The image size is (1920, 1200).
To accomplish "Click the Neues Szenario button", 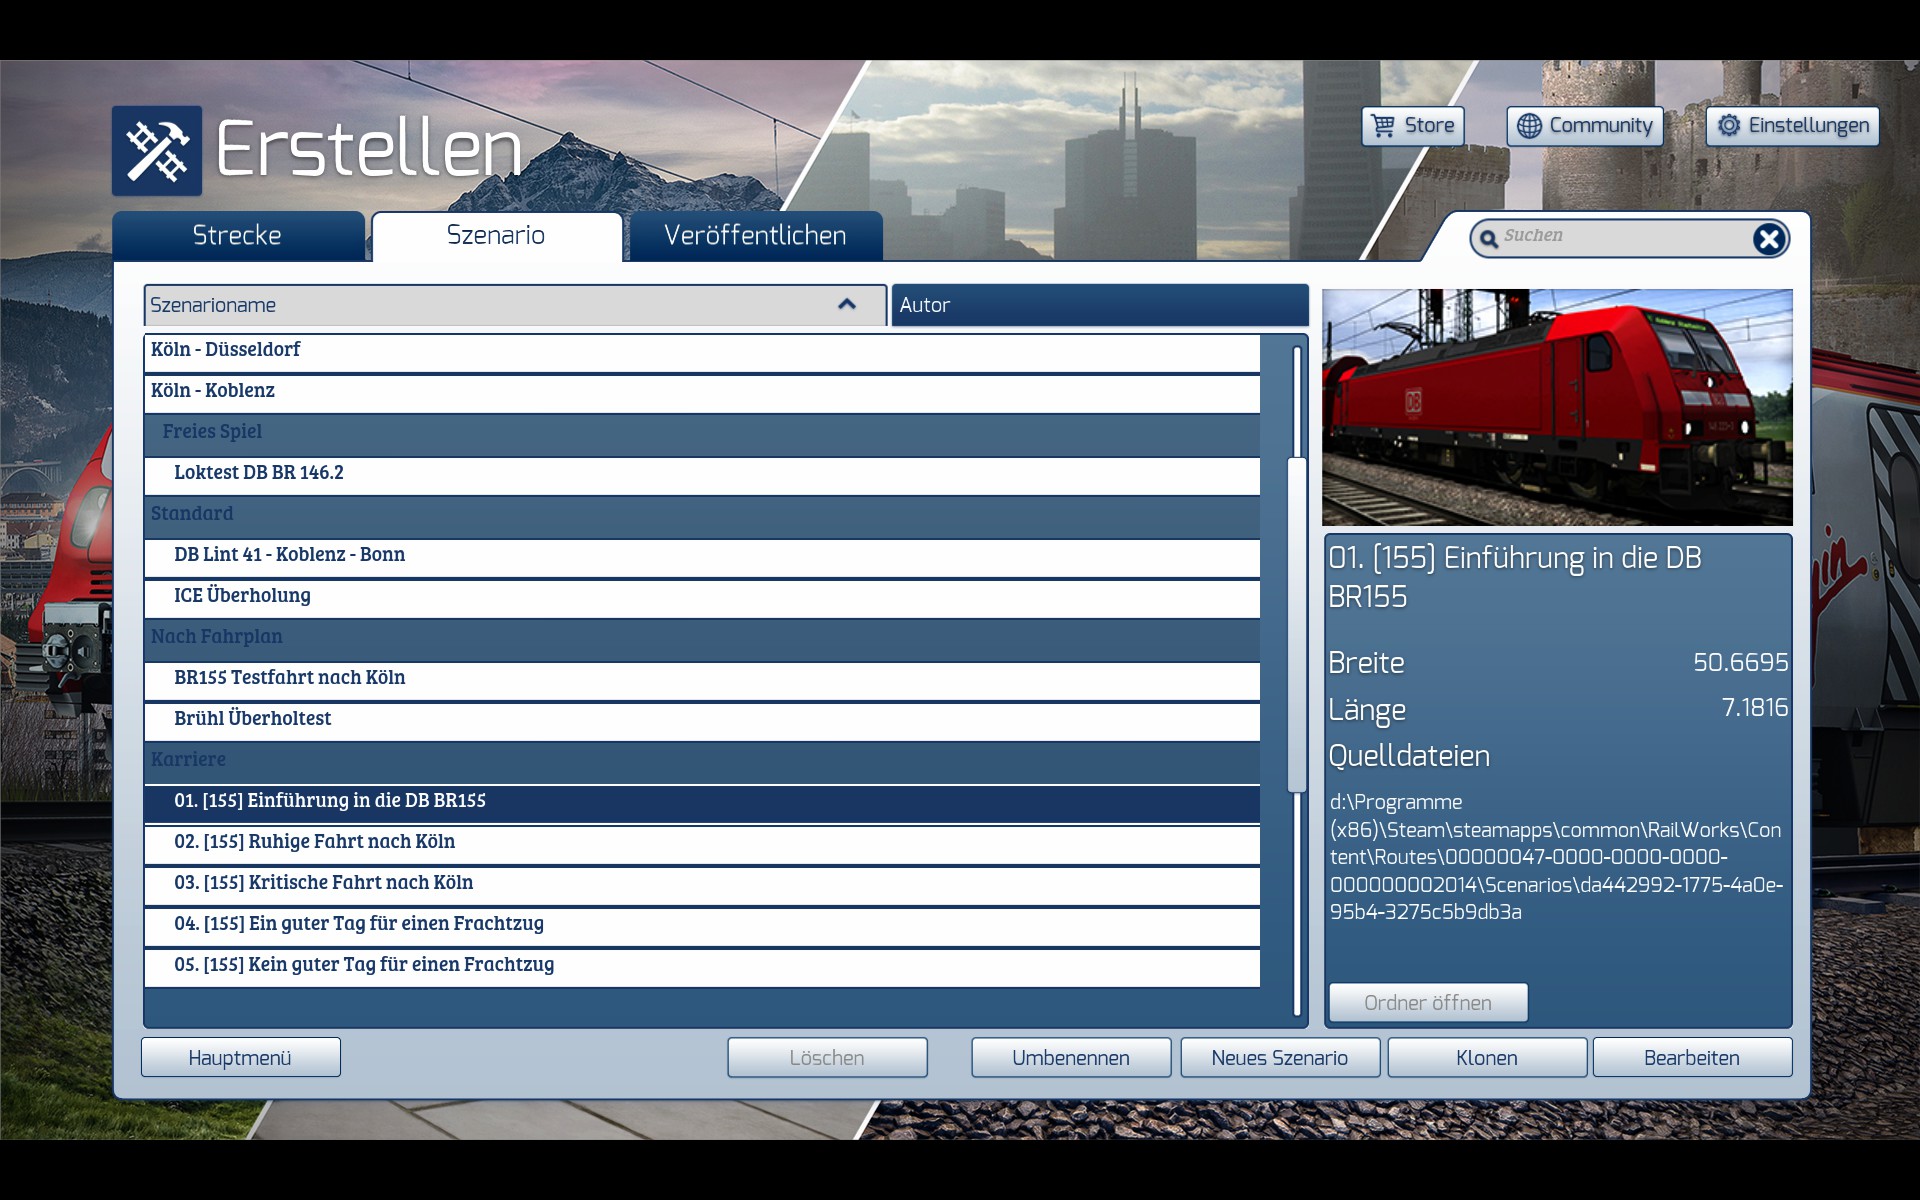I will (x=1279, y=1057).
